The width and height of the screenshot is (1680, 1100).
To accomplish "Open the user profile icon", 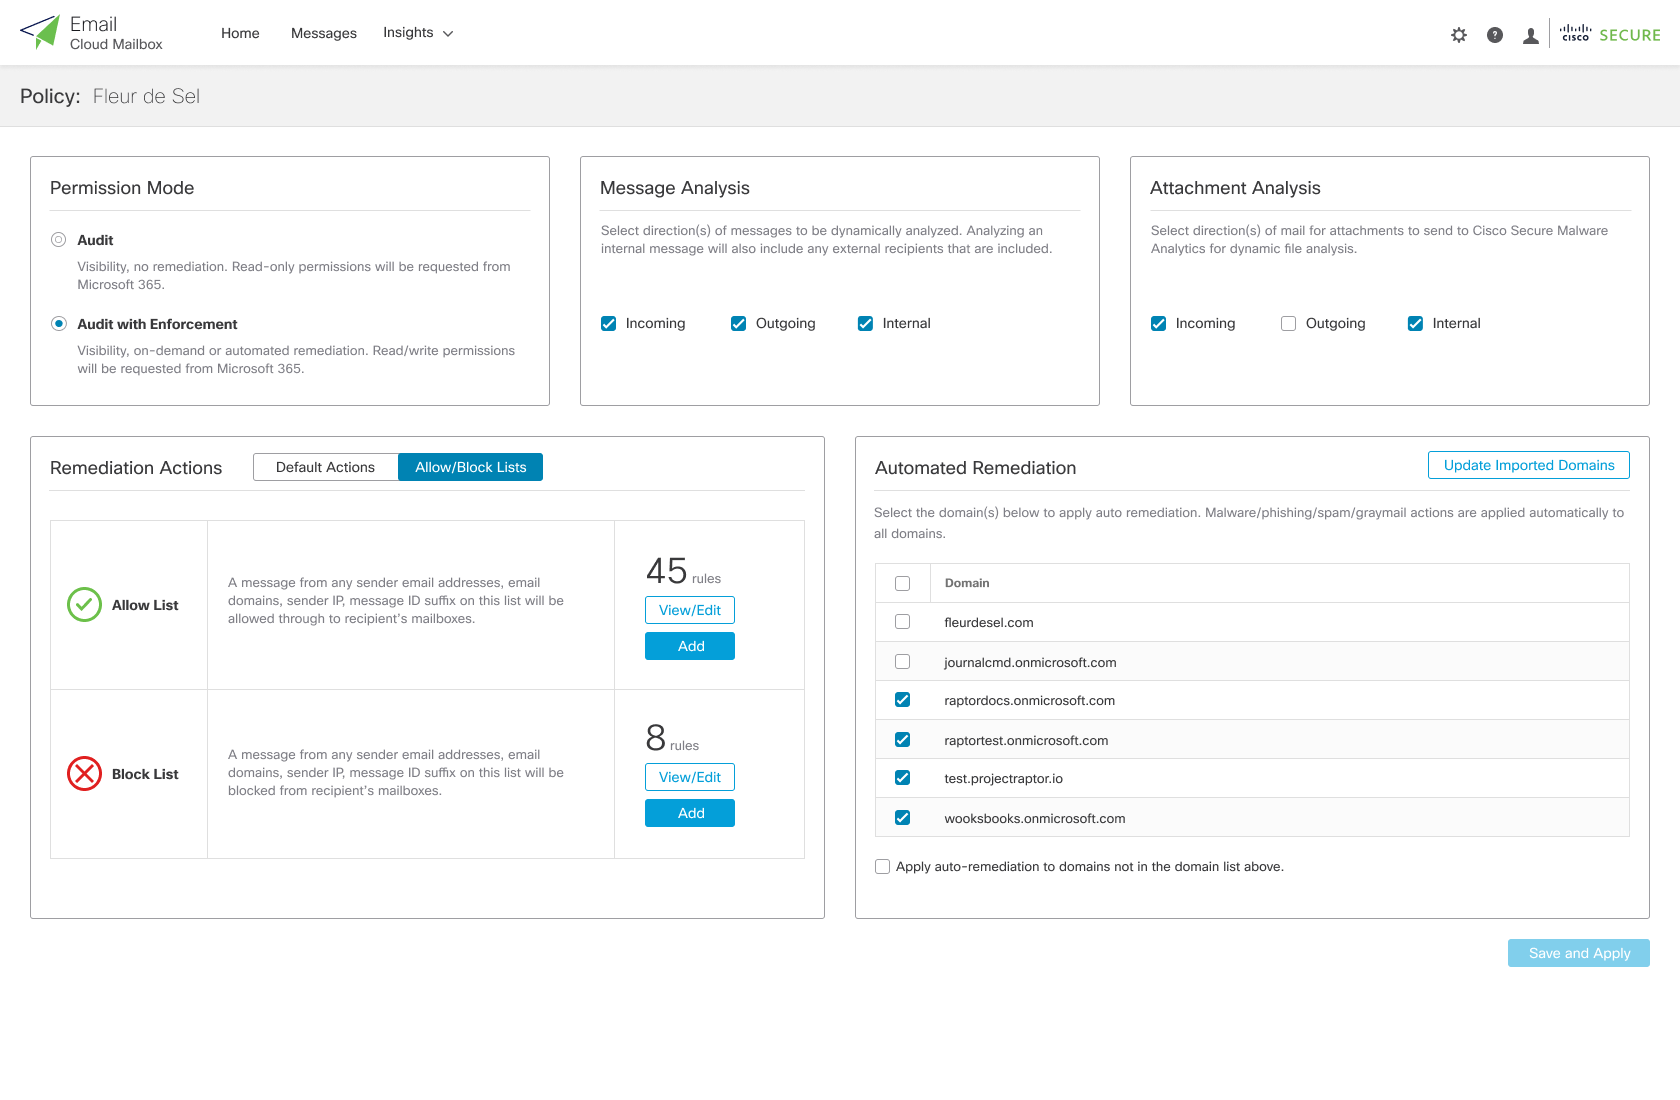I will [1531, 35].
